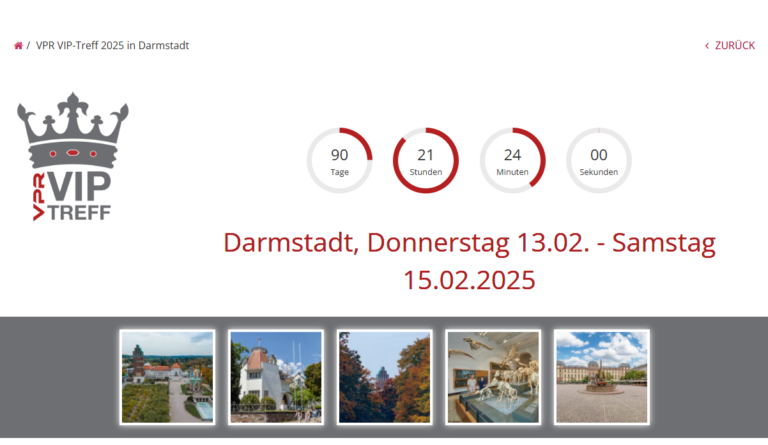The height and width of the screenshot is (445, 768).
Task: Click the 00 Sekunden countdown circle
Action: pyautogui.click(x=599, y=161)
